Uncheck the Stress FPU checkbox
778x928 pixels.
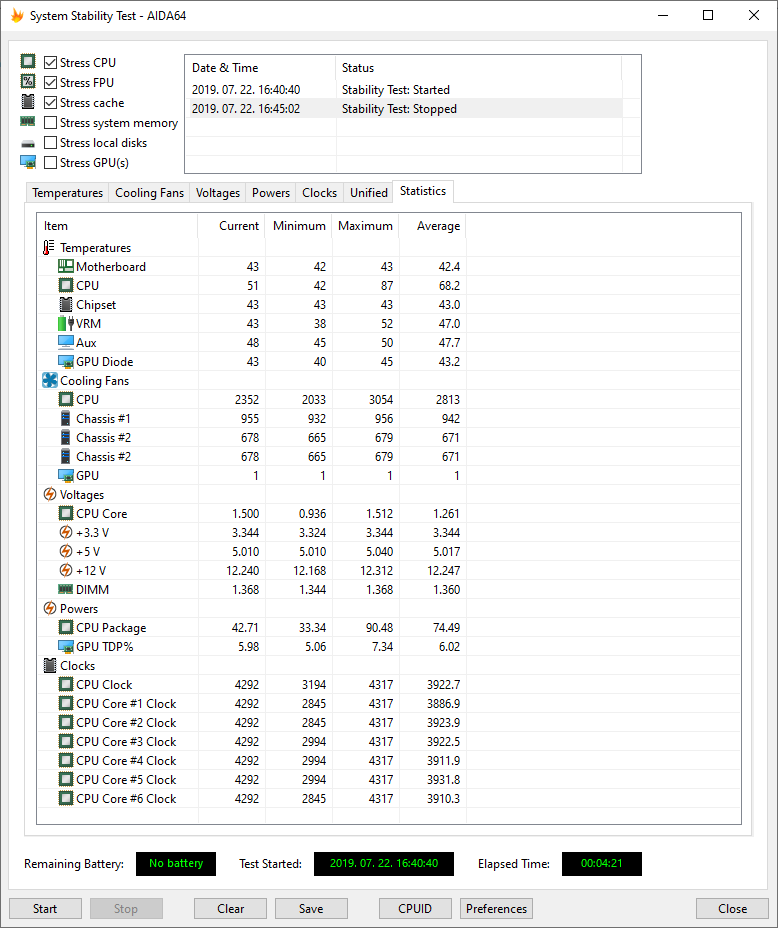point(51,82)
